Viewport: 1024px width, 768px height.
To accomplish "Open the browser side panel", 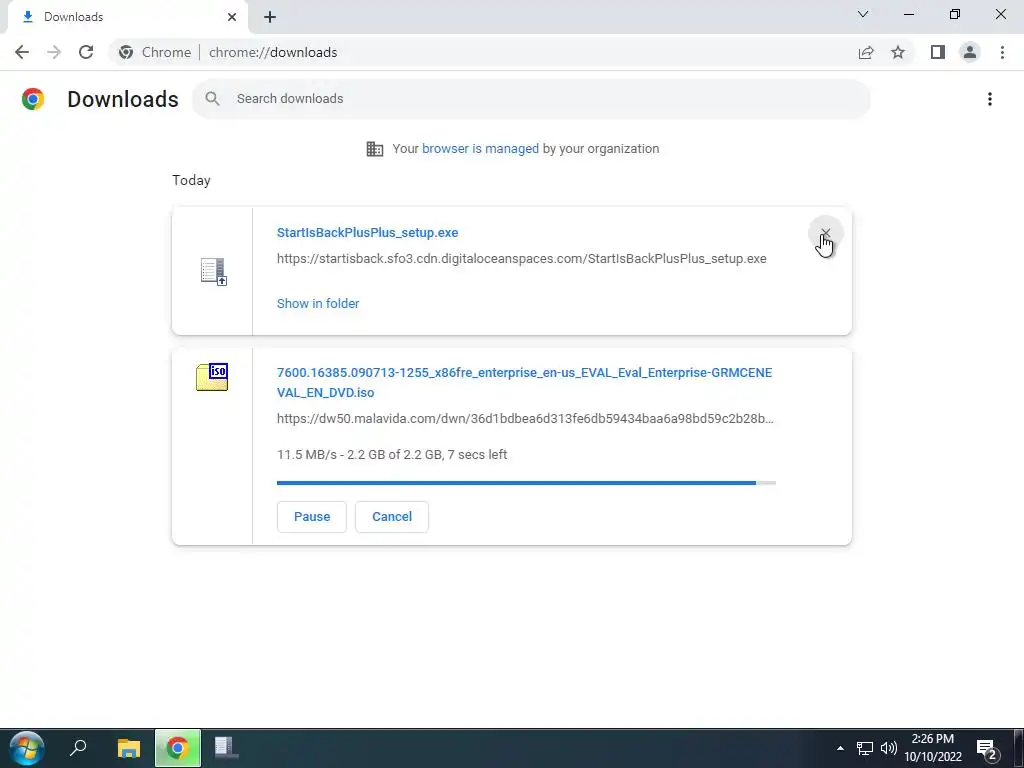I will (938, 52).
